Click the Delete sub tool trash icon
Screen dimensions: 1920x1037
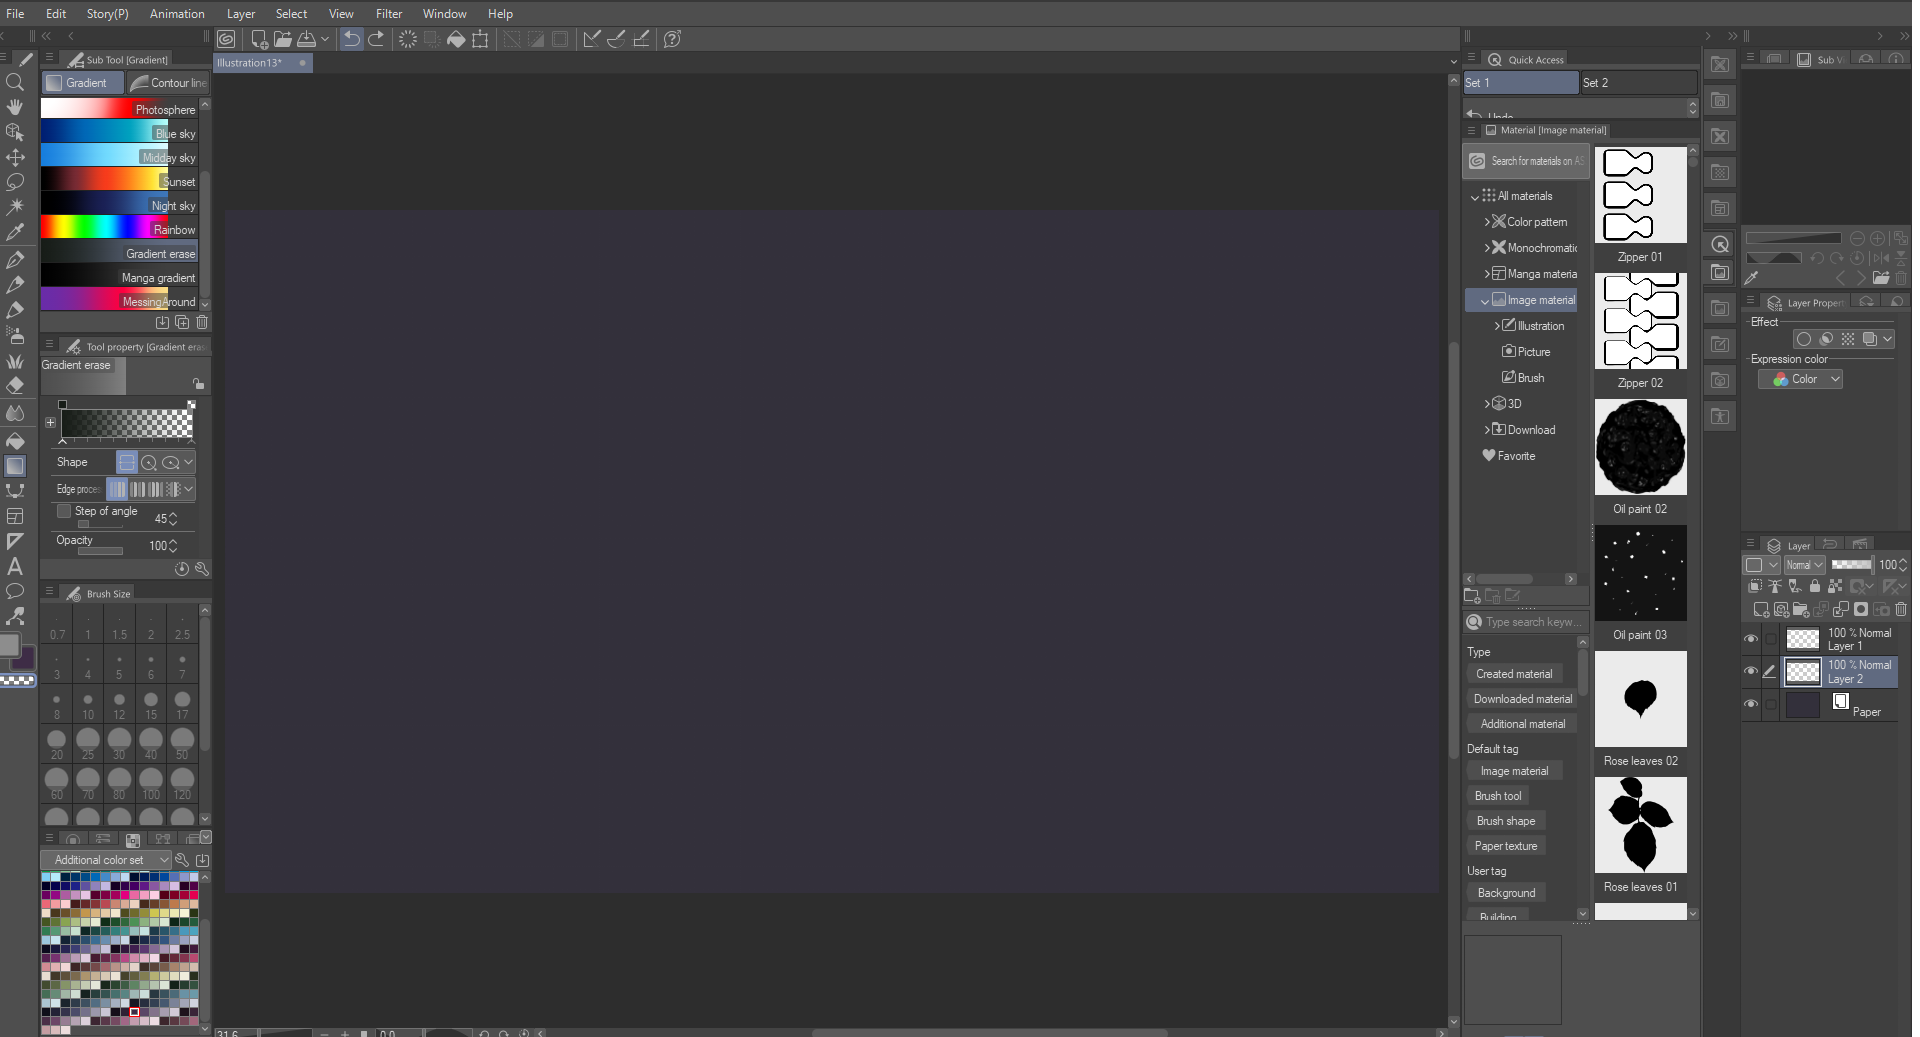pos(202,322)
